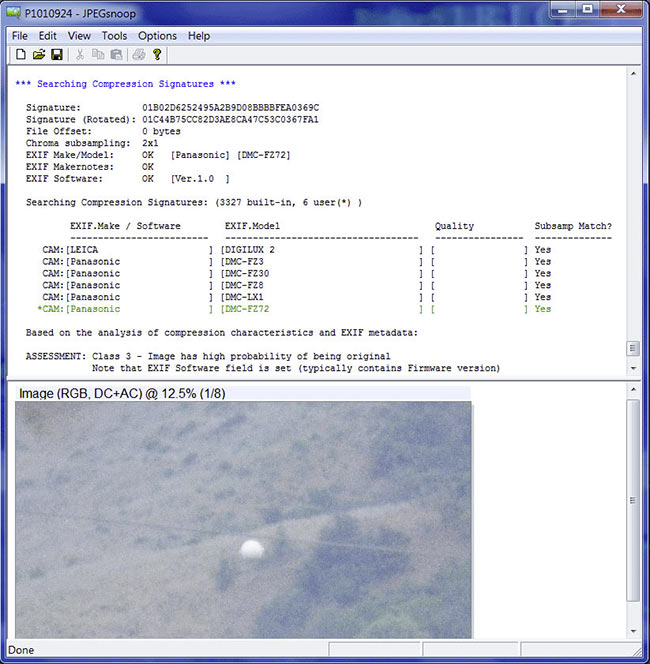Click the 'EXIF.Model' column header
The image size is (650, 664).
(x=252, y=226)
